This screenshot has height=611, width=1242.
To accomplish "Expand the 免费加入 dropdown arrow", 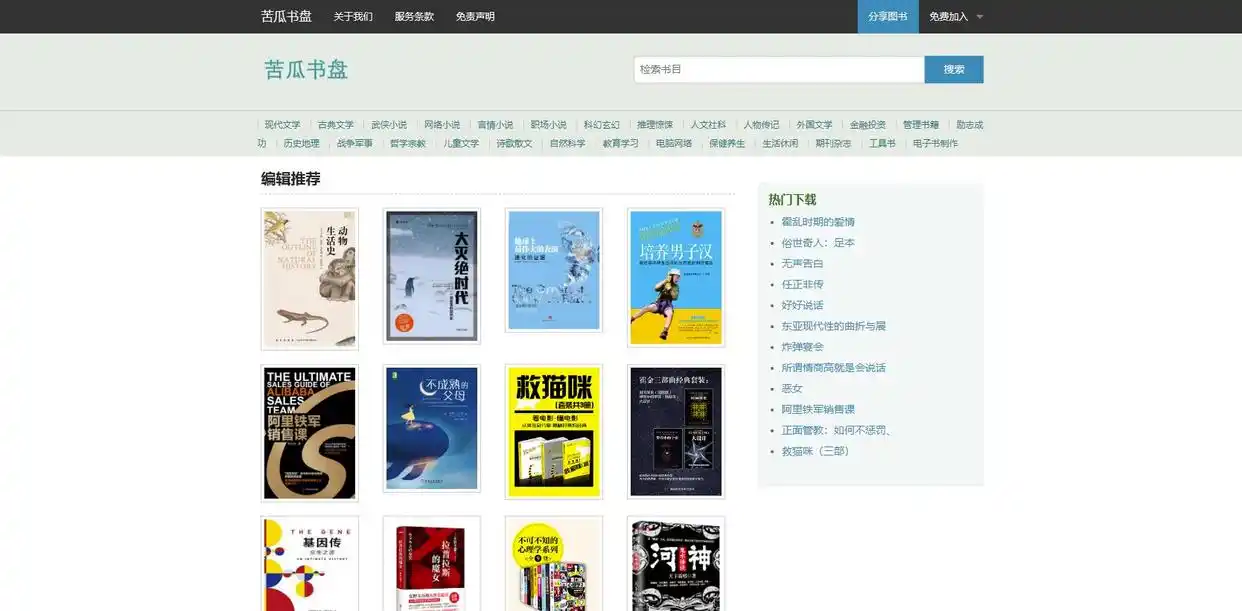I will point(979,16).
